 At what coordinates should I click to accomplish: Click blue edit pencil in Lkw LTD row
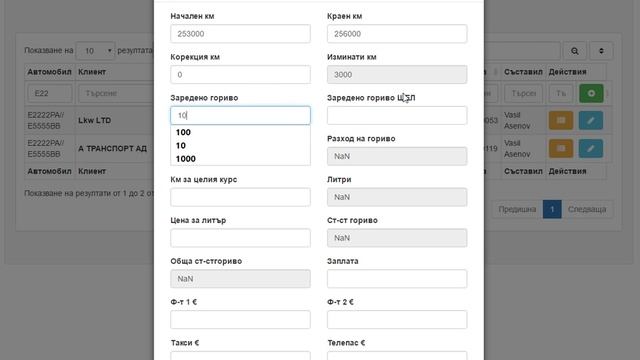click(x=591, y=120)
